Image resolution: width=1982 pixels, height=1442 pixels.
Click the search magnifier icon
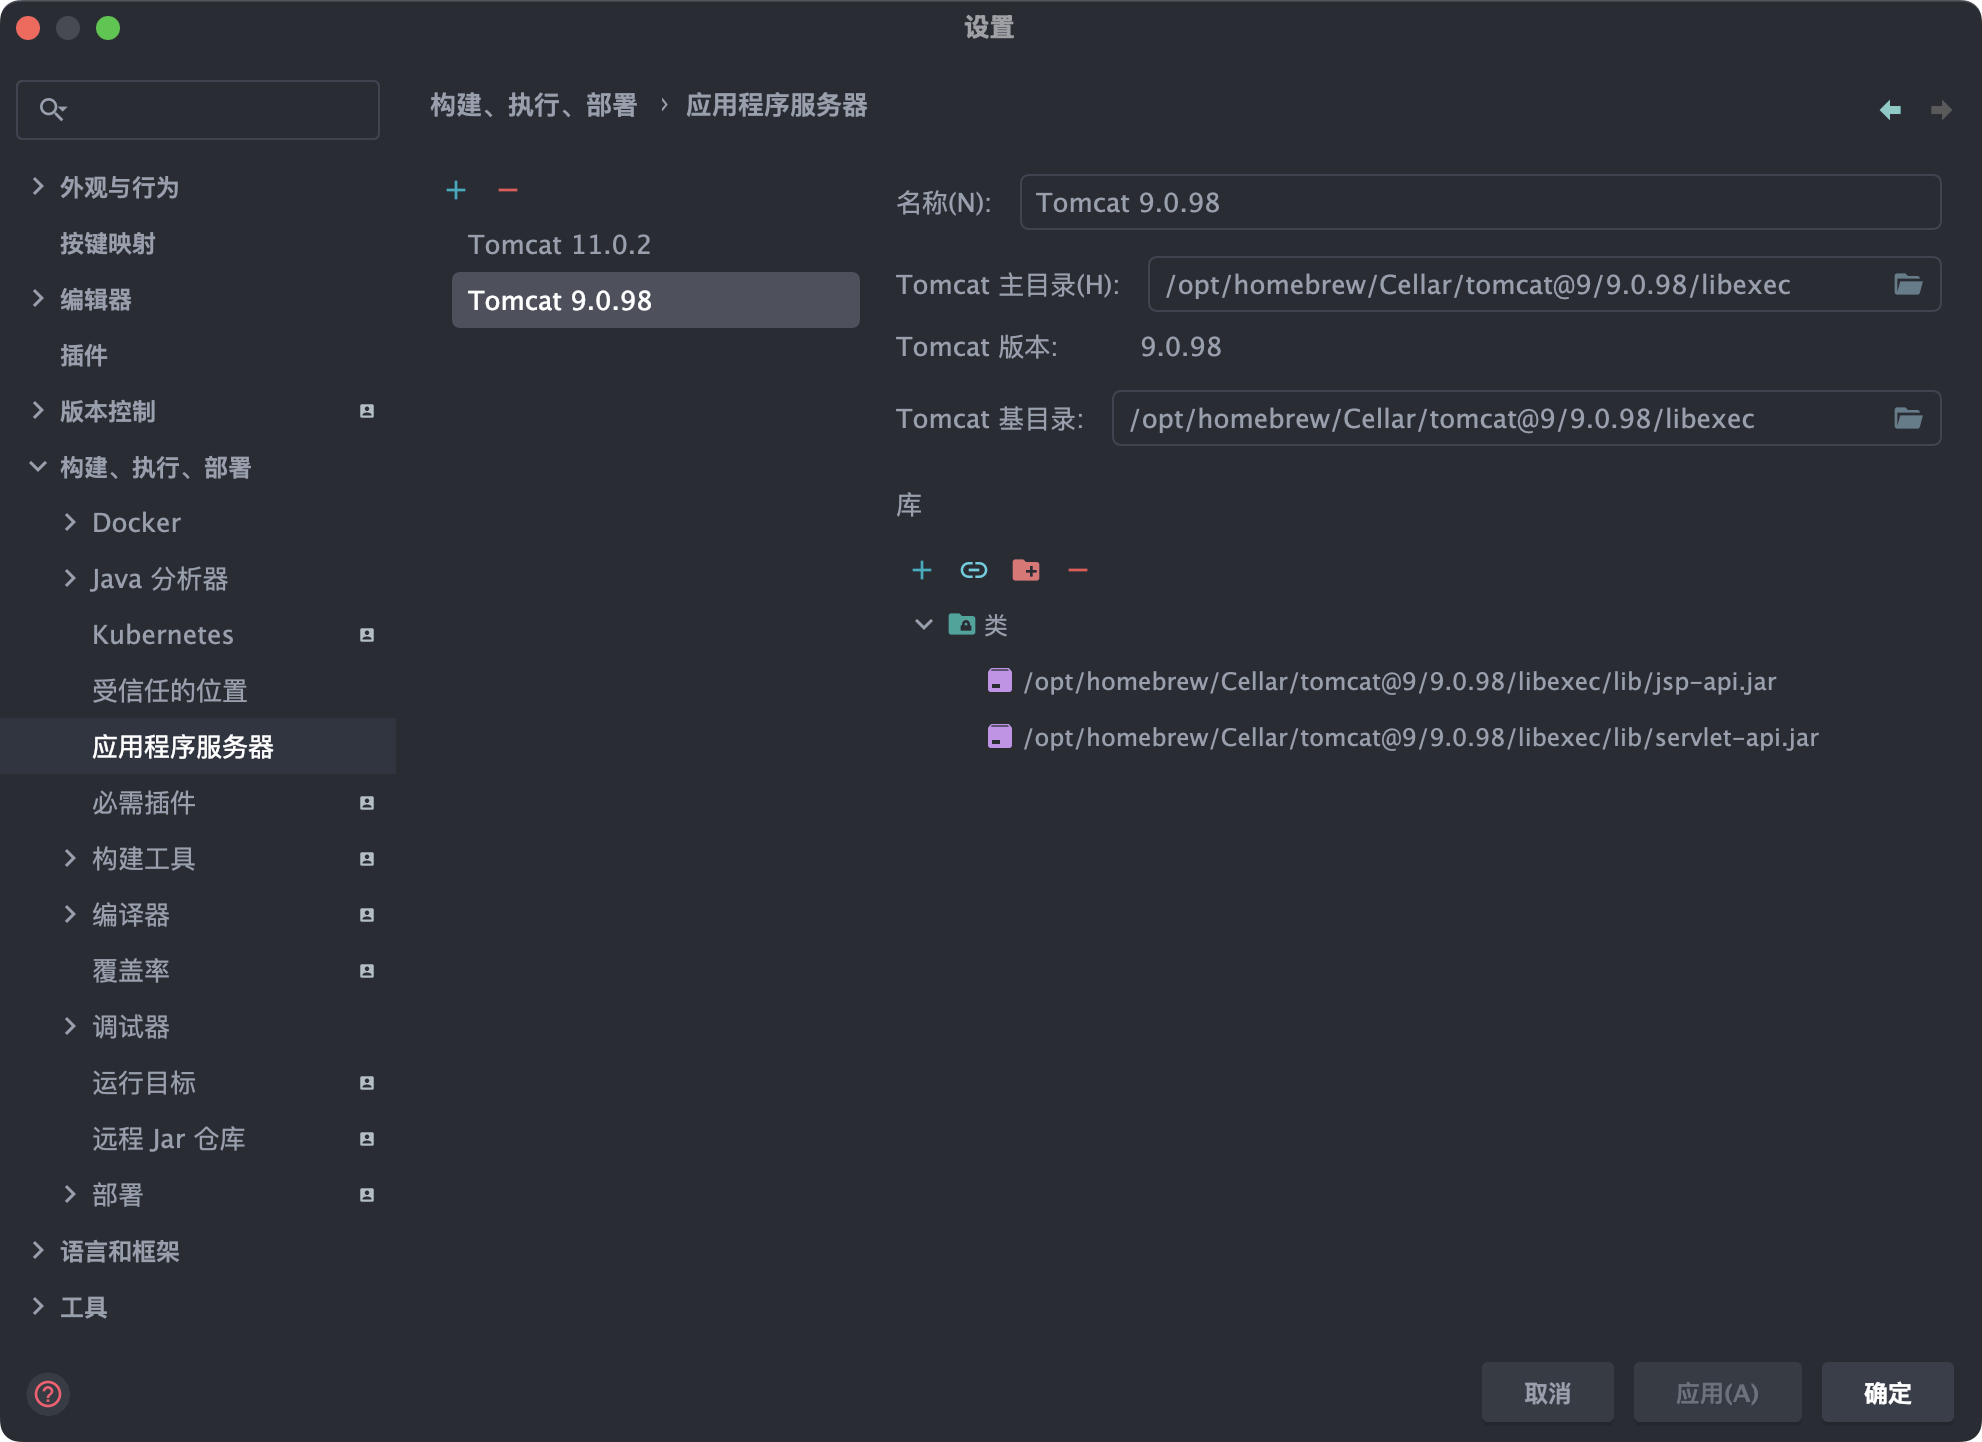(52, 109)
